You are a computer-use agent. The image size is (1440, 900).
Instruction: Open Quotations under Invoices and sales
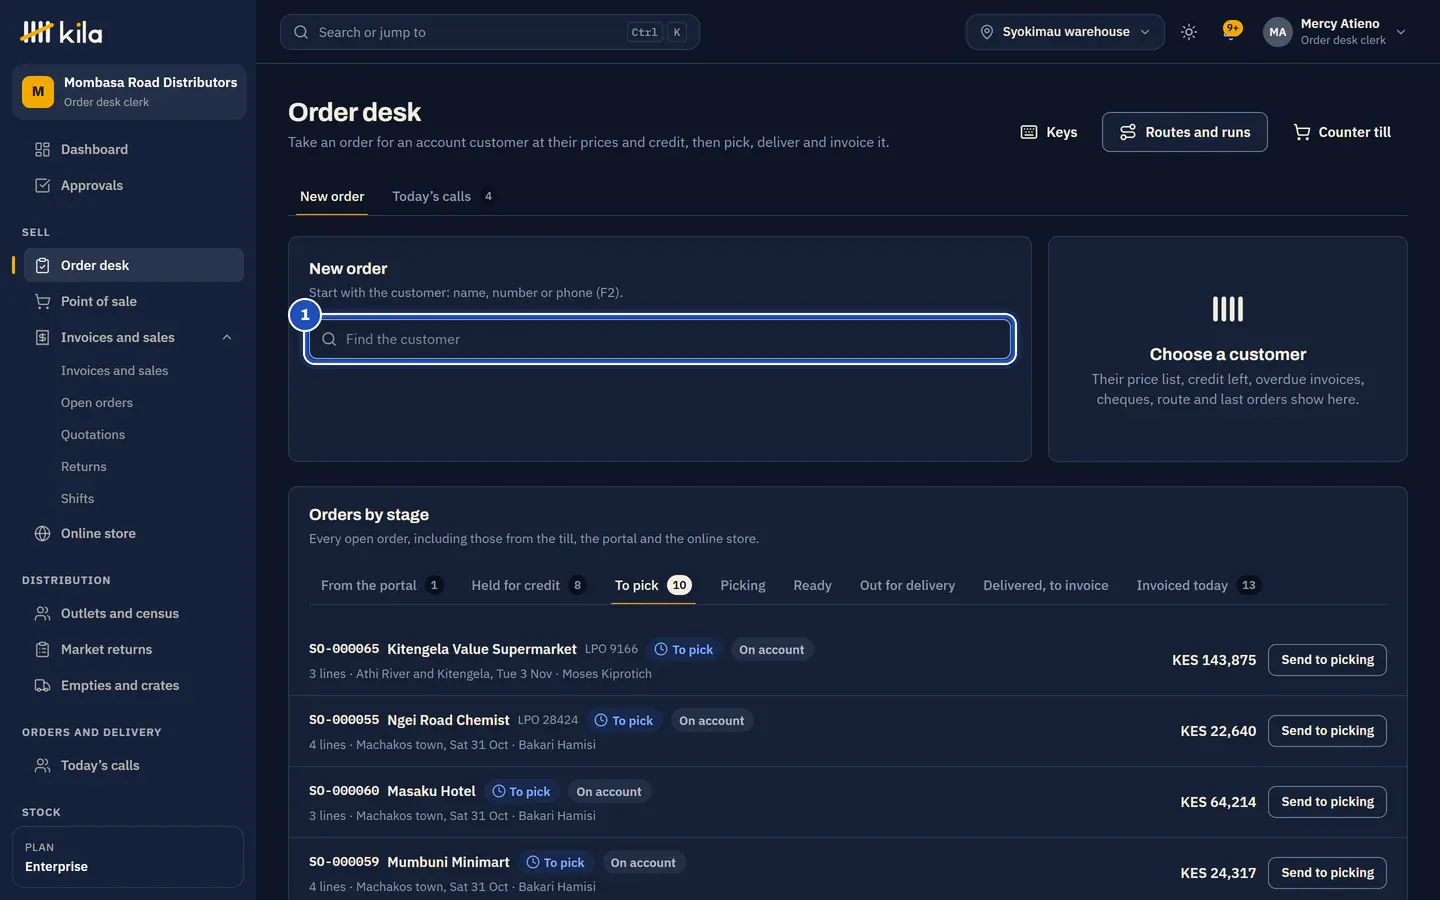pos(93,434)
